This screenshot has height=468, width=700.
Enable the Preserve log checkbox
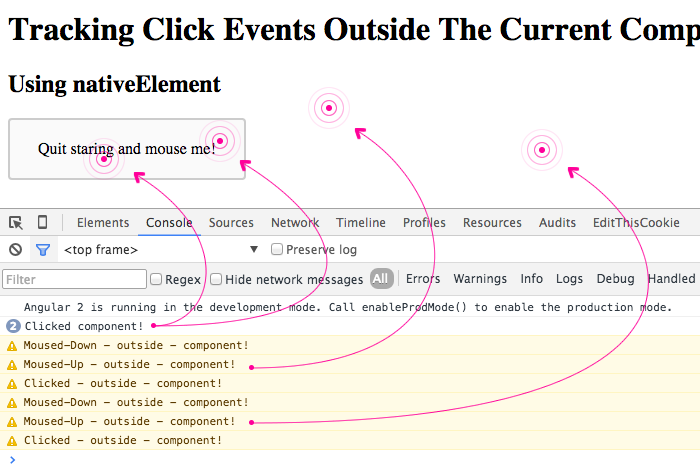pos(277,249)
